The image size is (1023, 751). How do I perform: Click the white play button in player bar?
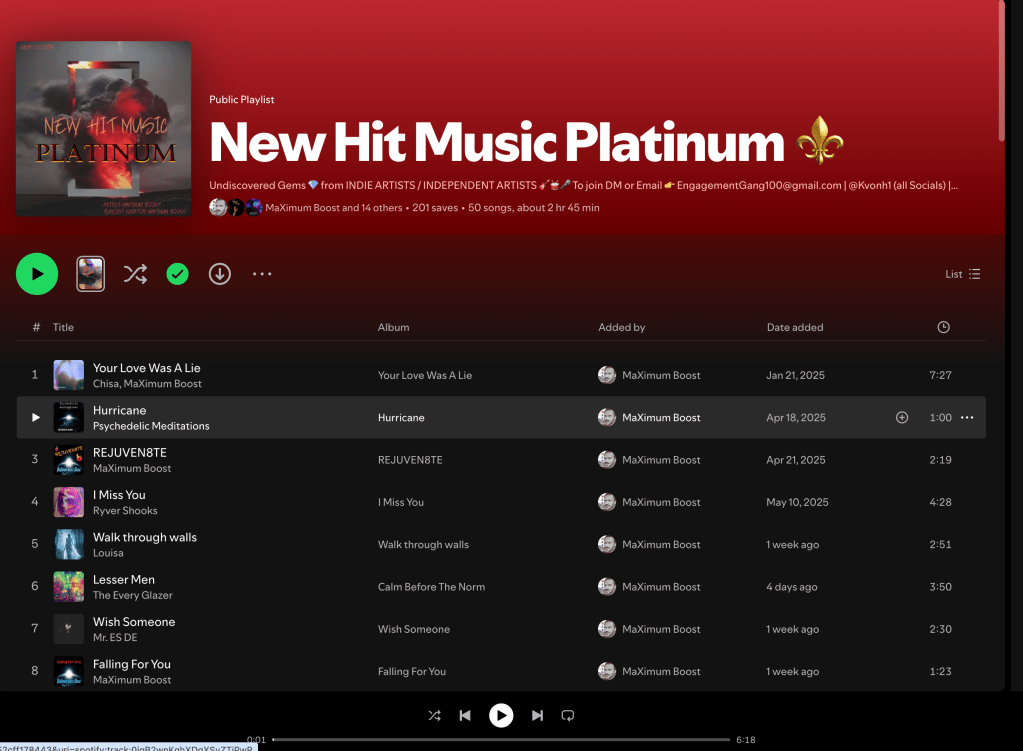(501, 716)
